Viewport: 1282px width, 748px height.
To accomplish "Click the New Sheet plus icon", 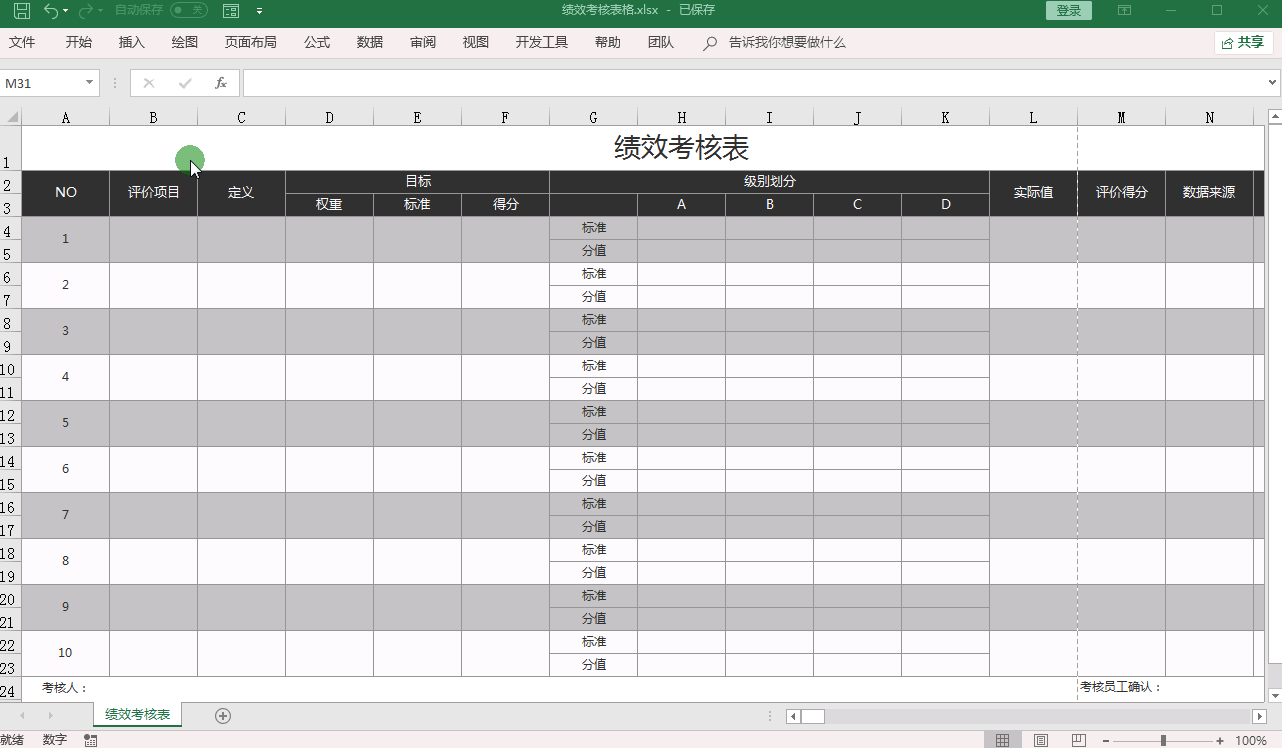I will tap(223, 715).
